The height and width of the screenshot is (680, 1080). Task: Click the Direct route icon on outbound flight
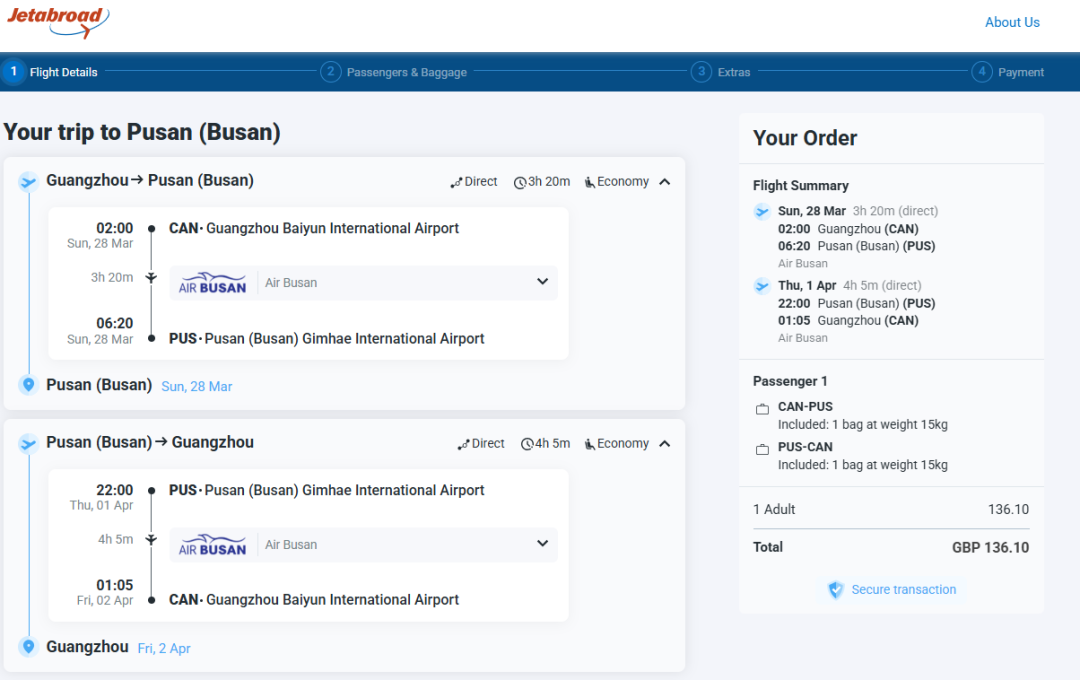[456, 183]
